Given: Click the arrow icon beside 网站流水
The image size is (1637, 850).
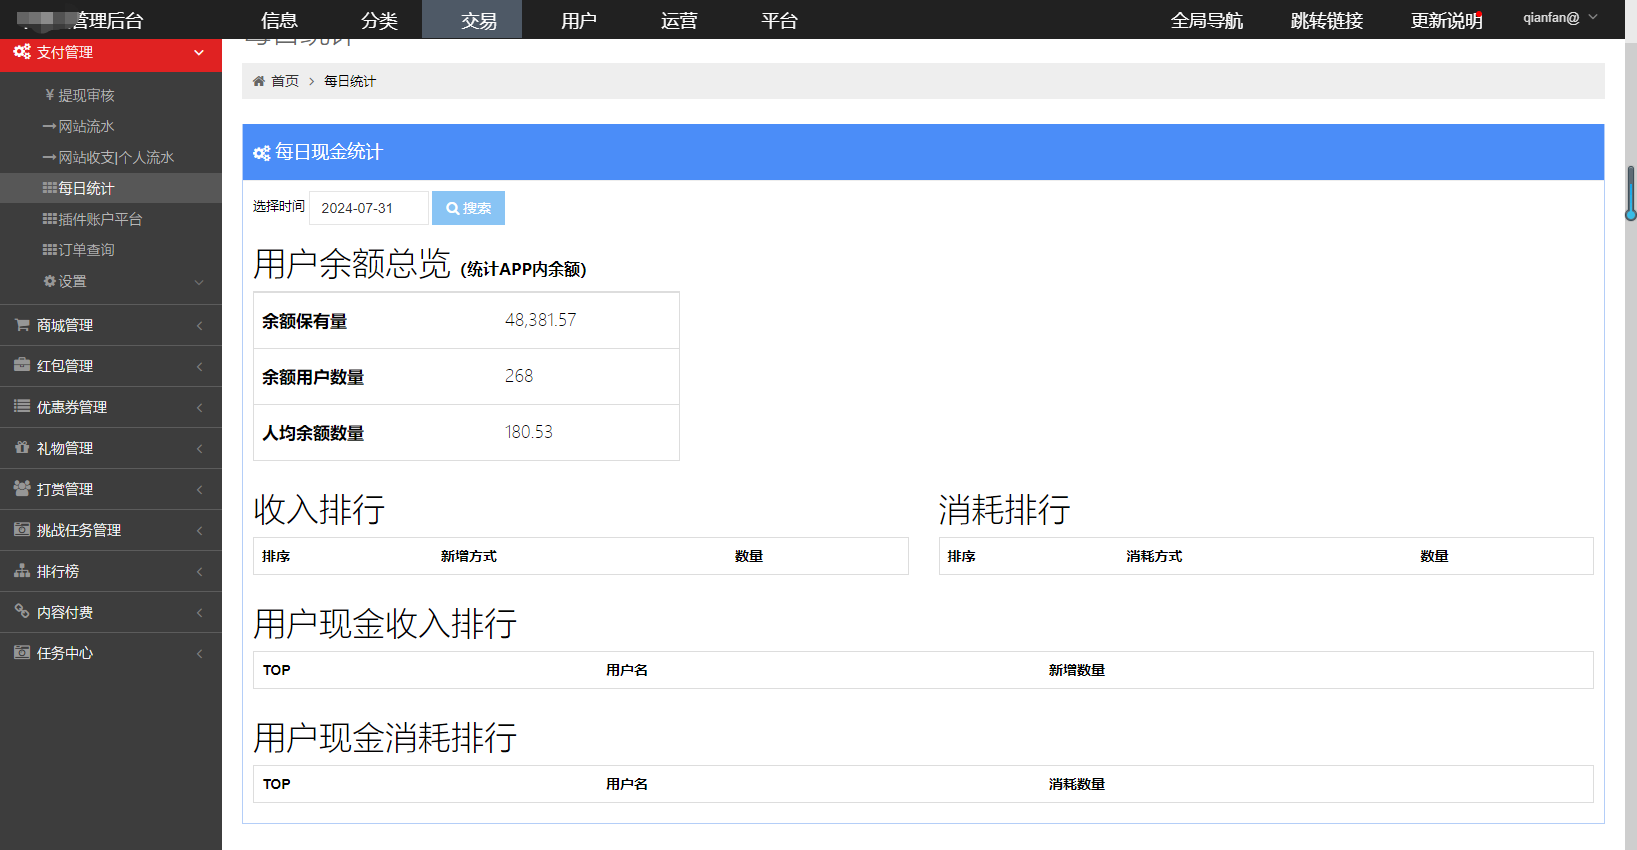Looking at the screenshot, I should pyautogui.click(x=50, y=126).
